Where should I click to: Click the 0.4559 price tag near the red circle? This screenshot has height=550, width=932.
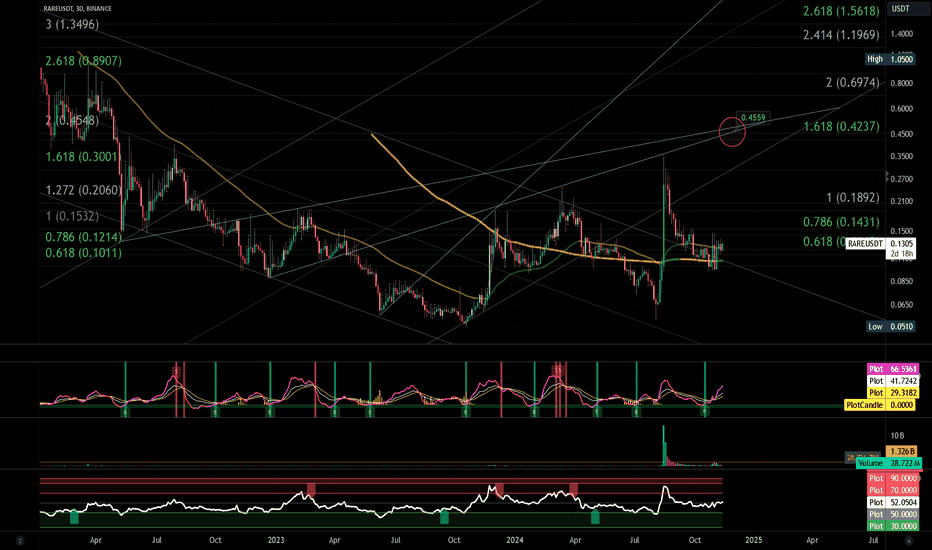point(753,118)
